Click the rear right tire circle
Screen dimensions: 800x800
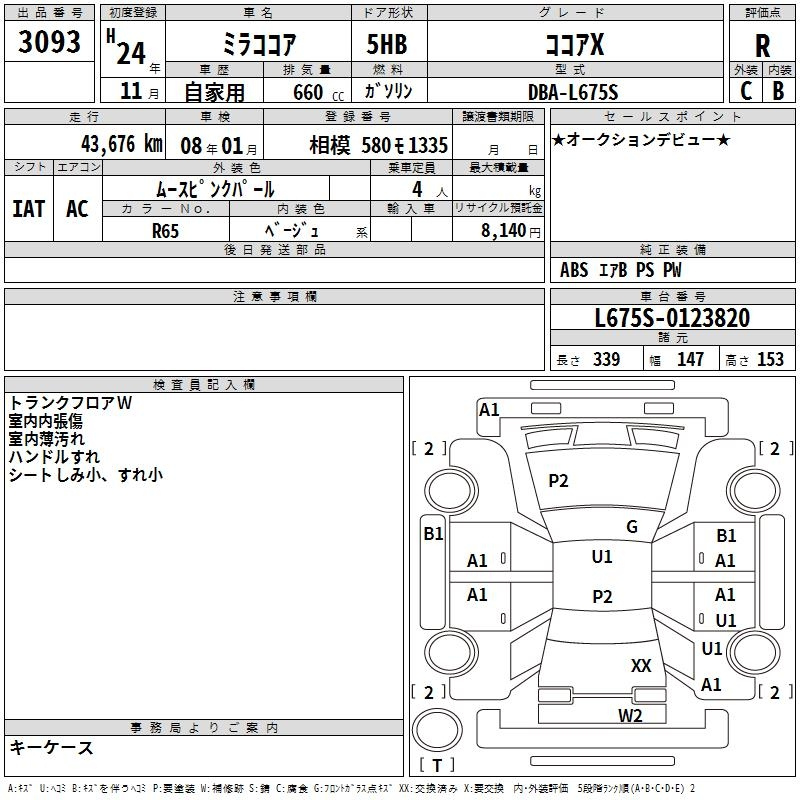pyautogui.click(x=754, y=653)
